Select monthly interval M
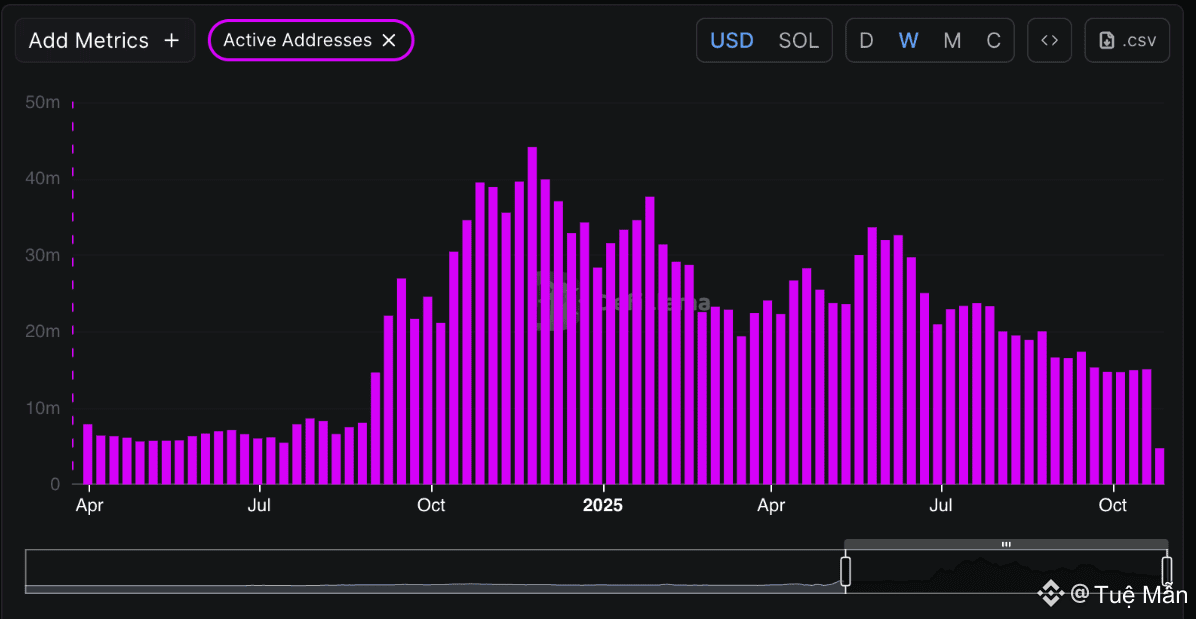This screenshot has height=619, width=1196. click(952, 41)
